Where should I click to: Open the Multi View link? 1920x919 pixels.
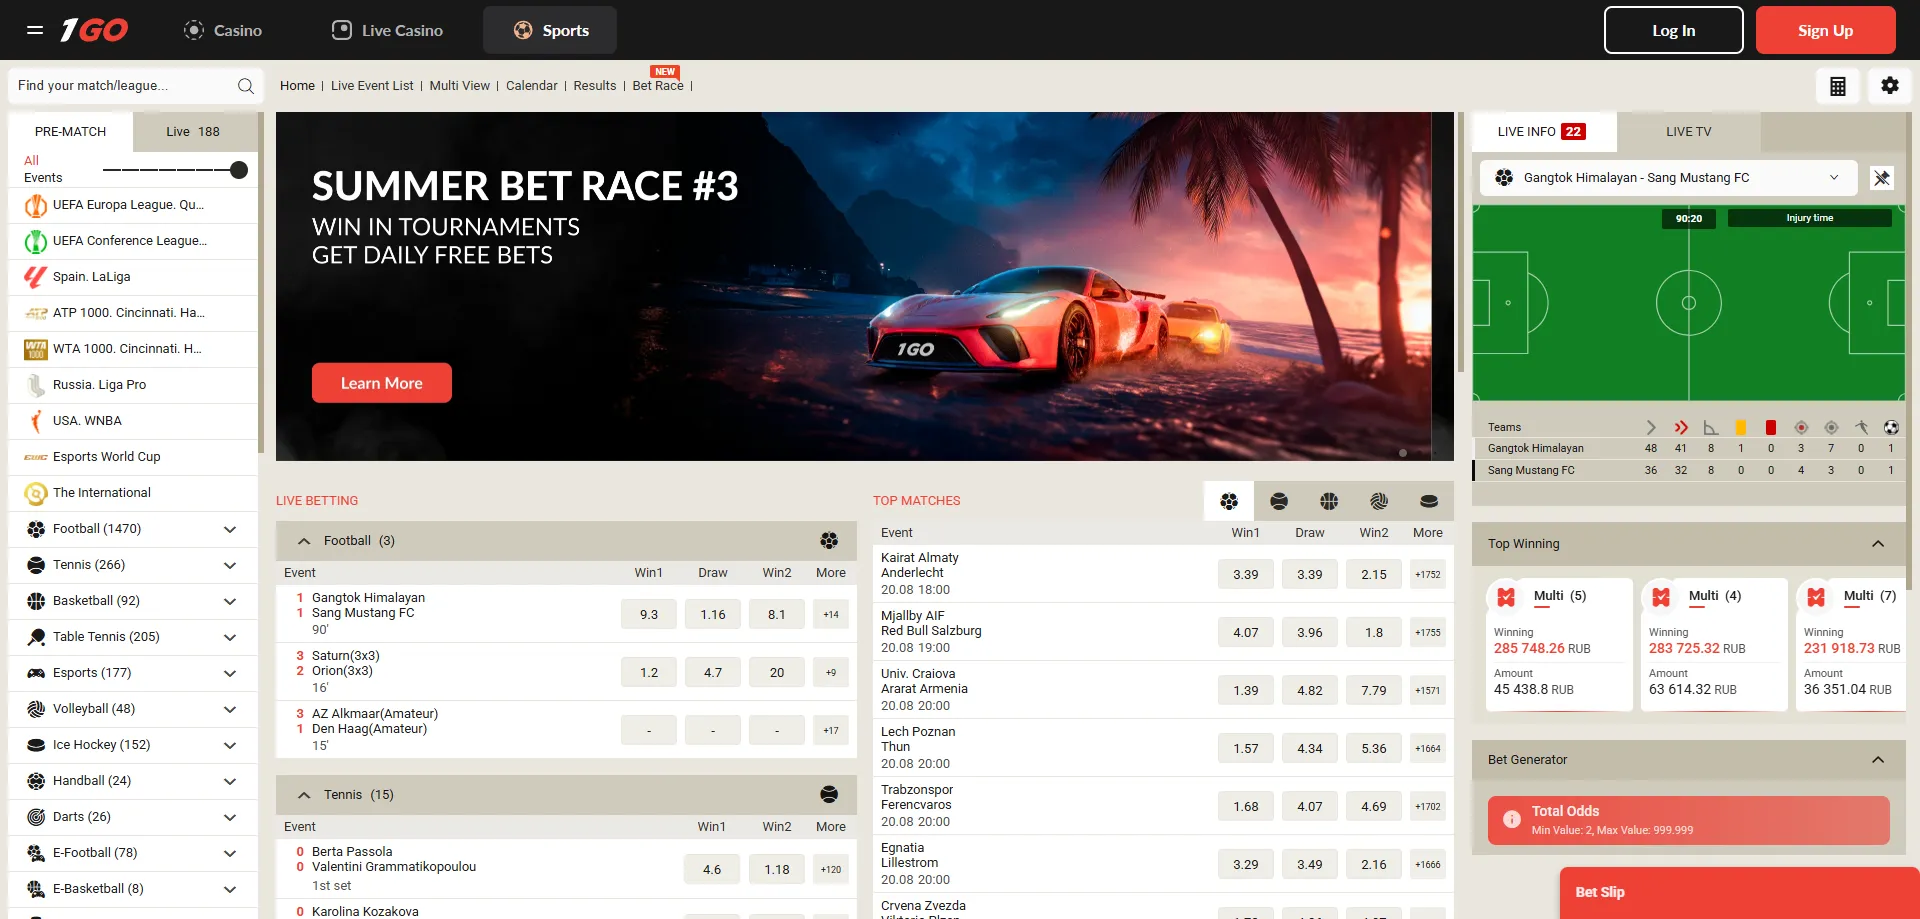(x=460, y=86)
